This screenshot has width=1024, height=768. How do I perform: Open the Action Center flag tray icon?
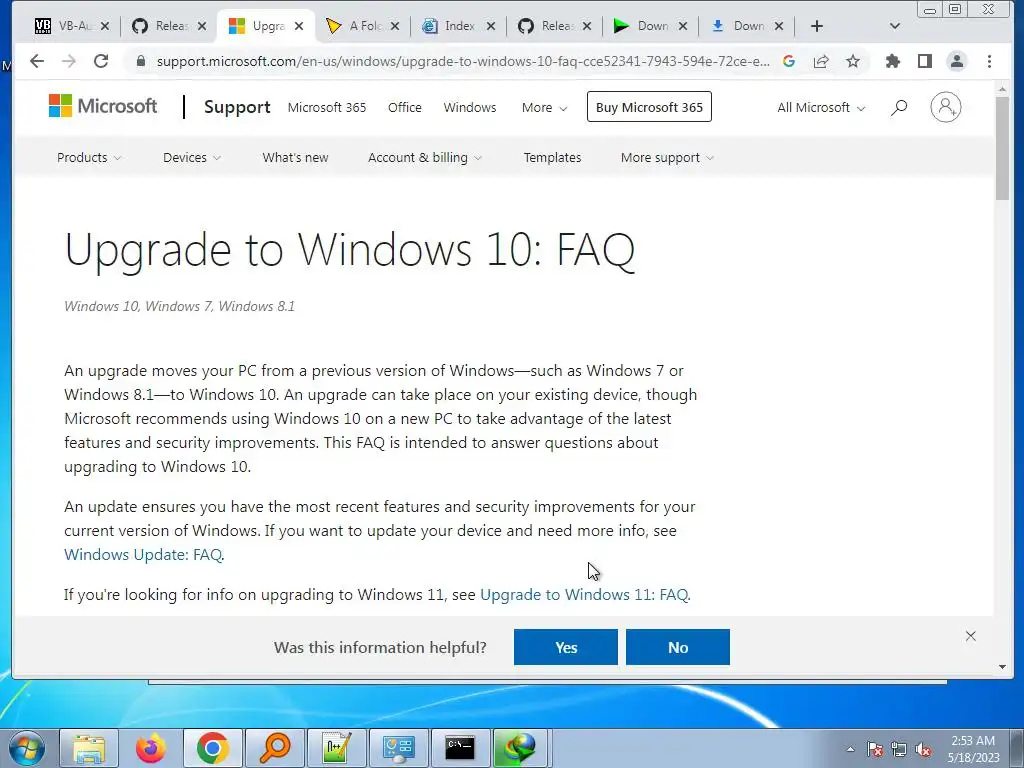click(x=874, y=750)
